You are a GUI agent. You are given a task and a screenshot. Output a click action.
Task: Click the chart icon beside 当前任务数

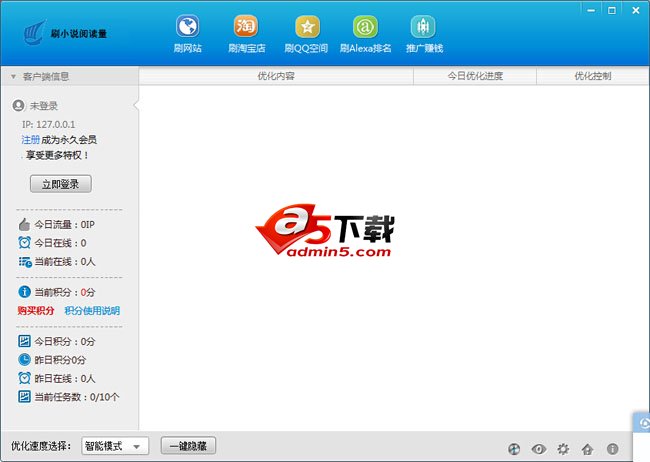point(24,396)
